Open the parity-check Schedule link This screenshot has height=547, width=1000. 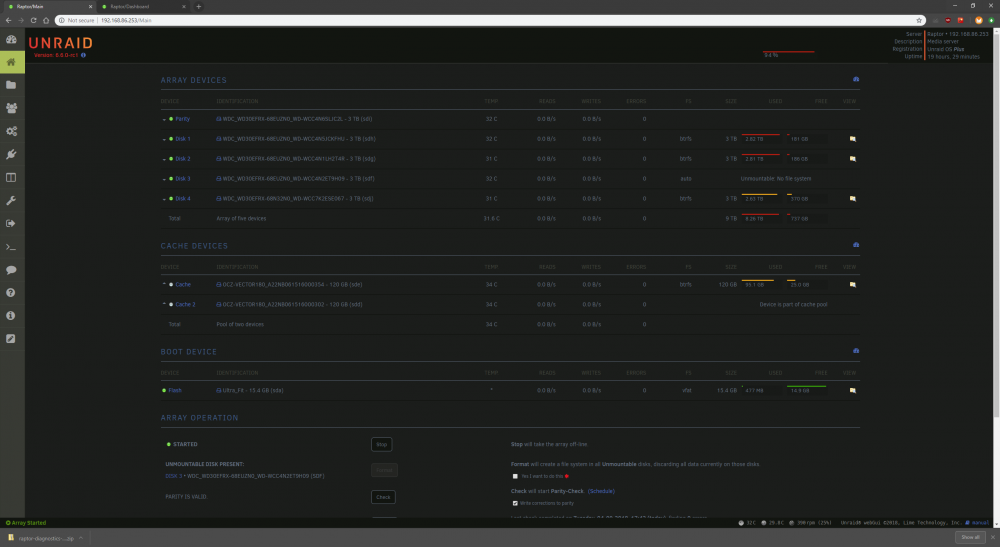tap(601, 491)
